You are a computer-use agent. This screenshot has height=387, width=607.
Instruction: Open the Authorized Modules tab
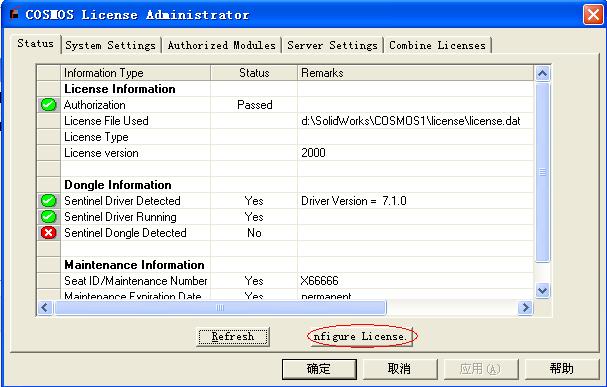tap(221, 45)
